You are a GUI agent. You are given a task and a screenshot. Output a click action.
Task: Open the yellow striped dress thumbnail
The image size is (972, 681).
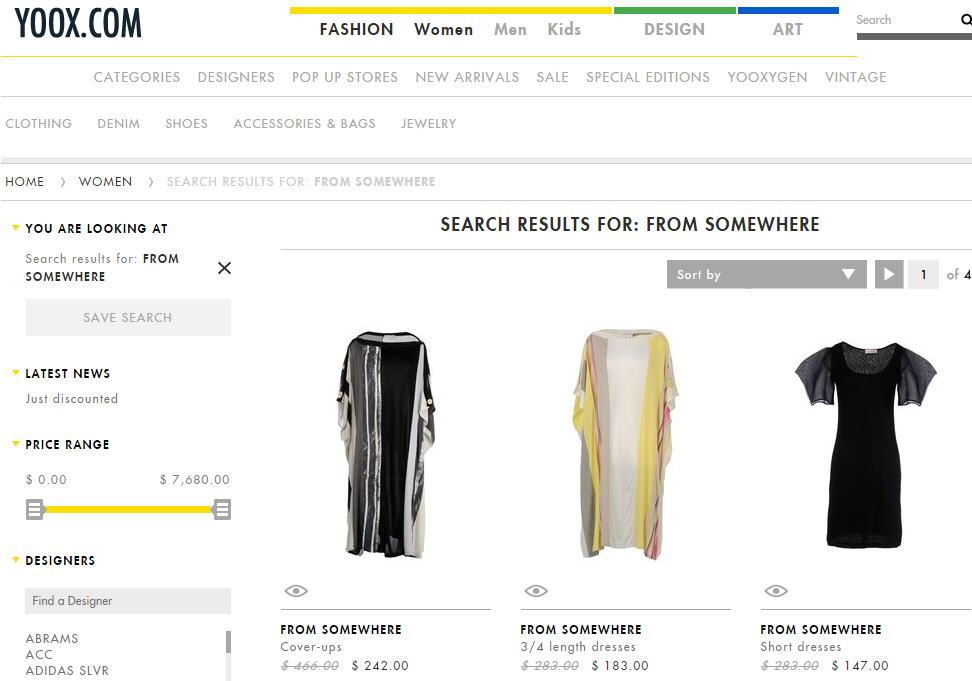click(625, 444)
